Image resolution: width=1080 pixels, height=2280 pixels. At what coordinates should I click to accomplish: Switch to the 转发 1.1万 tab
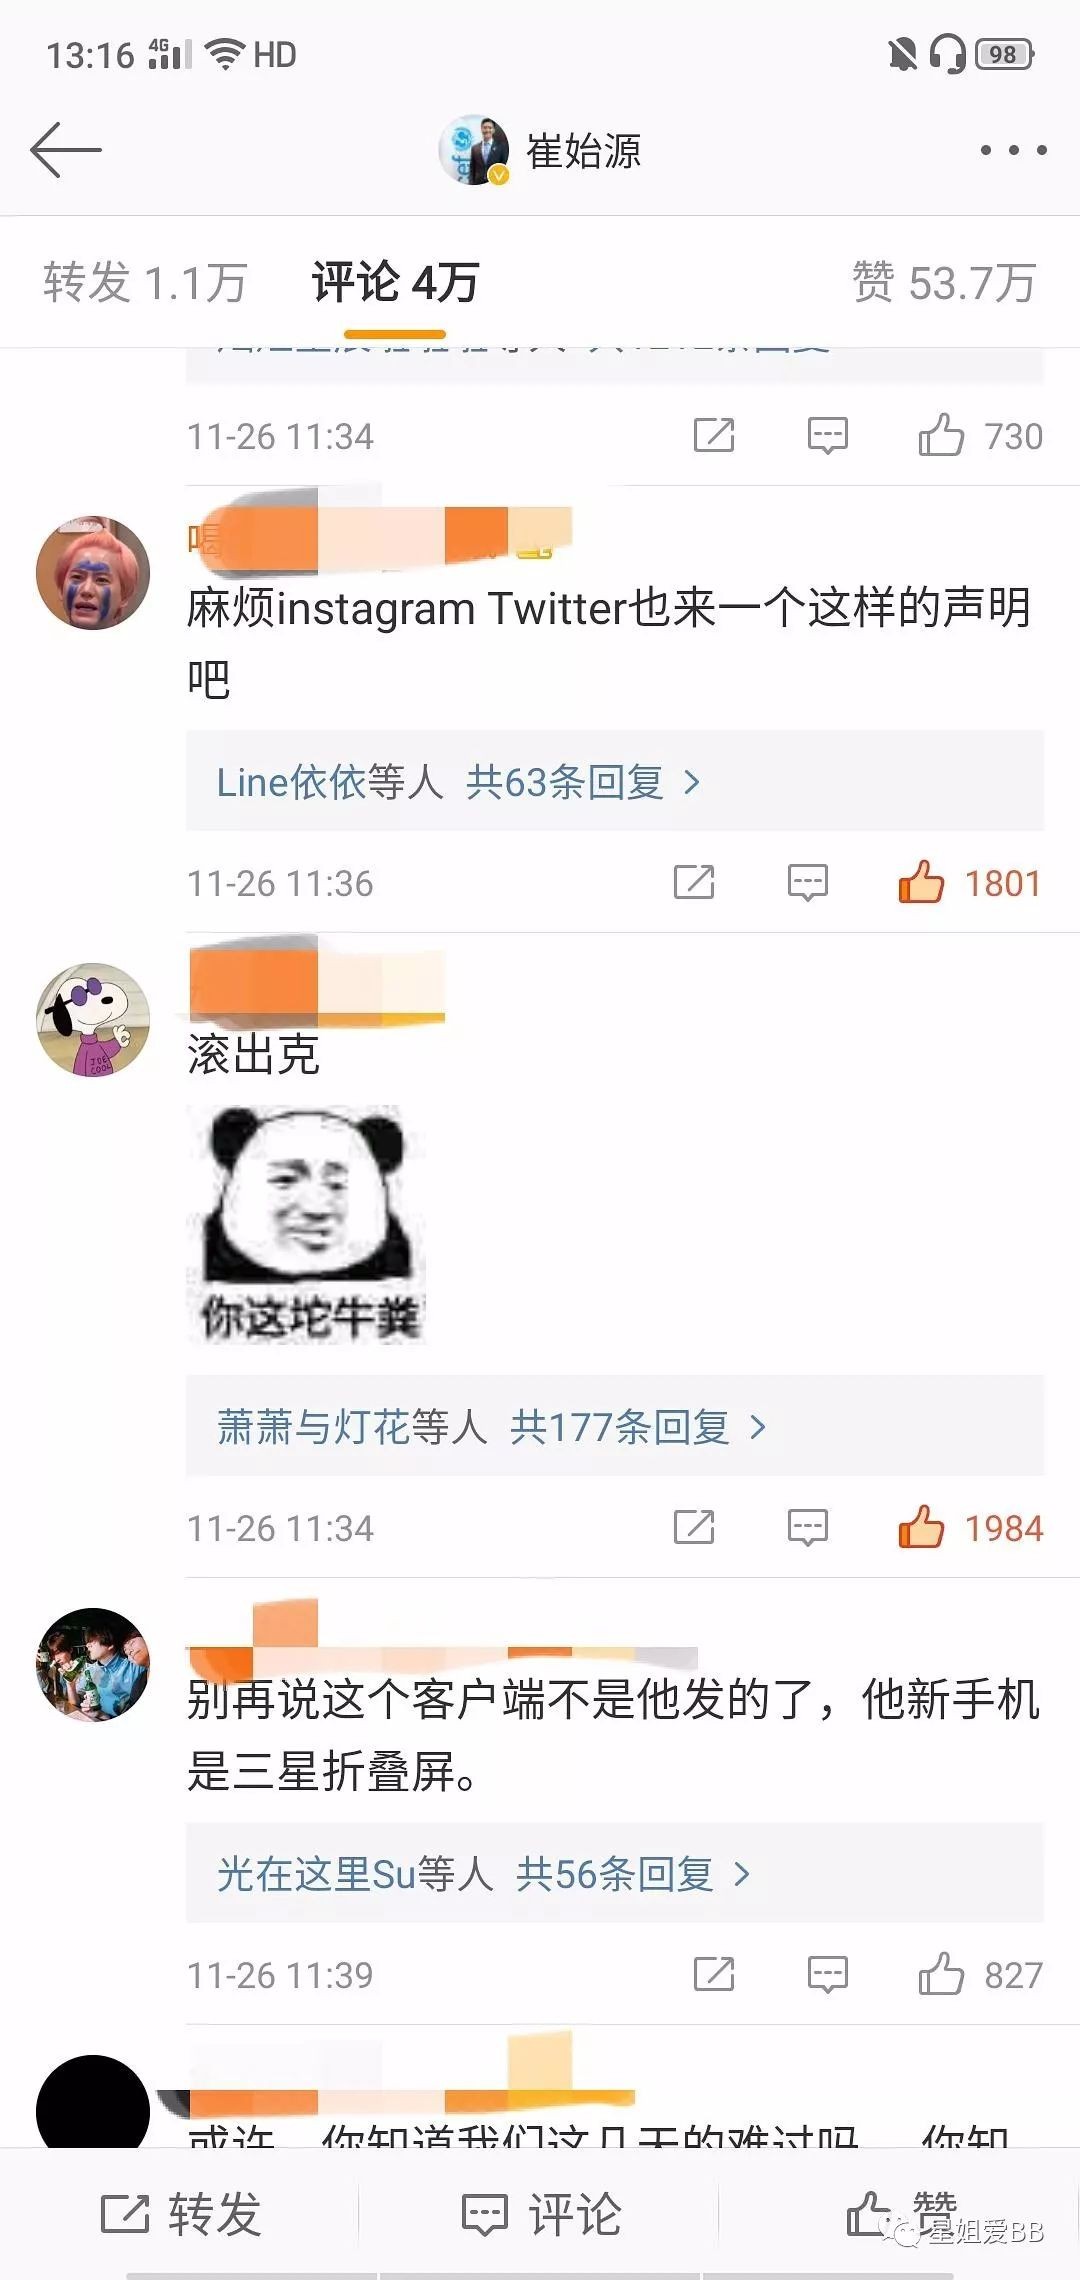click(x=145, y=283)
